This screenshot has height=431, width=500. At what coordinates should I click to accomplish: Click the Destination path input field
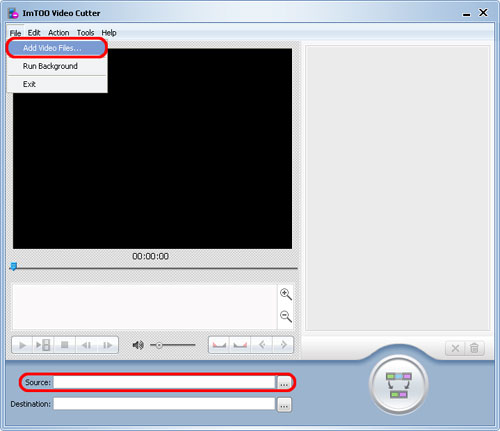coord(164,404)
